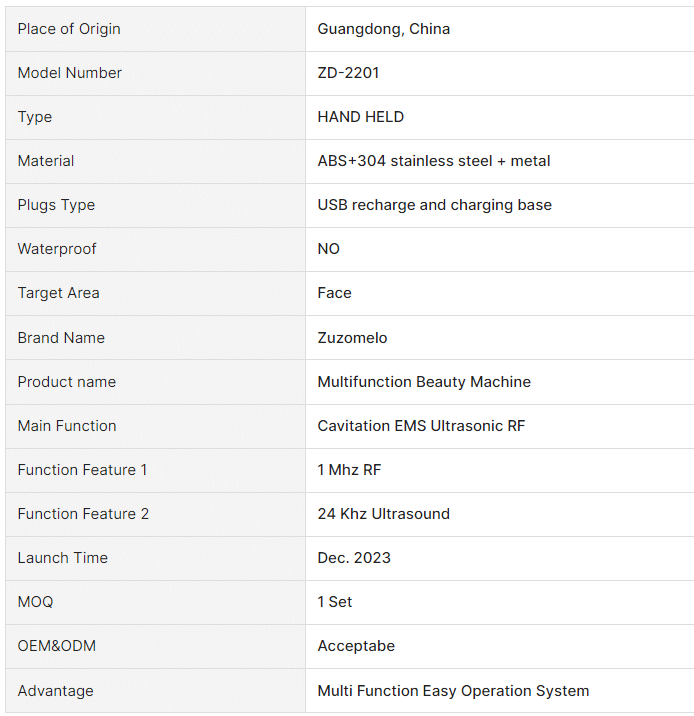Select ABS+304 stainless steel + metal text
The image size is (694, 716).
click(x=434, y=161)
